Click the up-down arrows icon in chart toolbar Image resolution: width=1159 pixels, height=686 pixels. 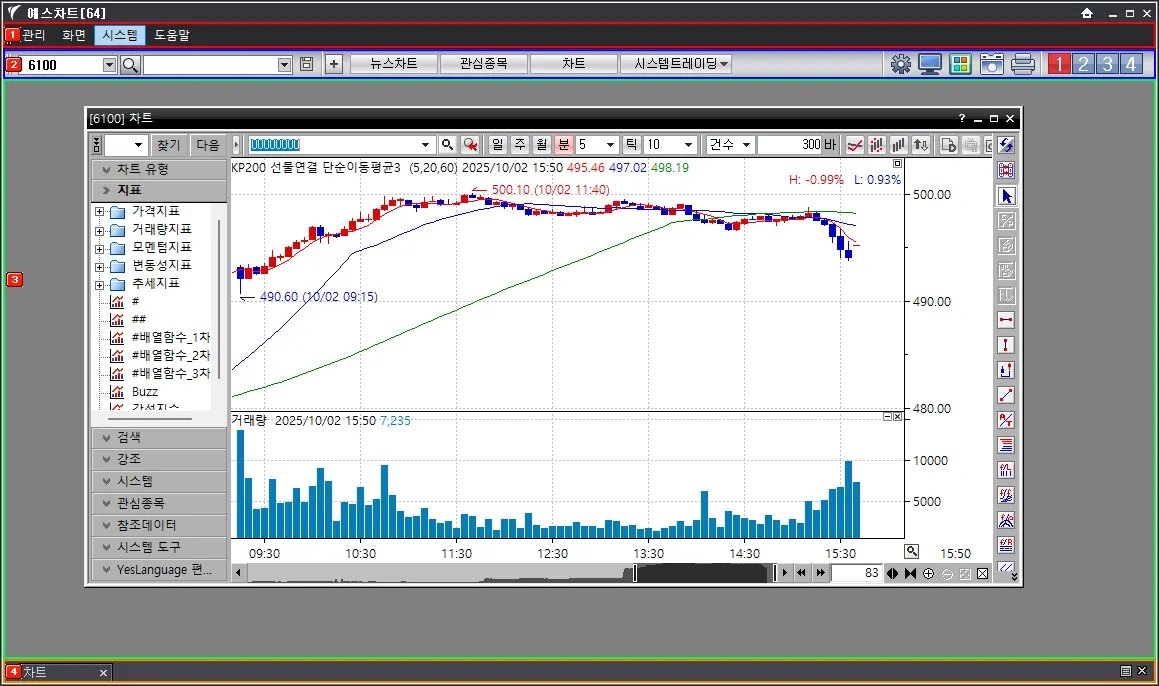pyautogui.click(x=921, y=145)
